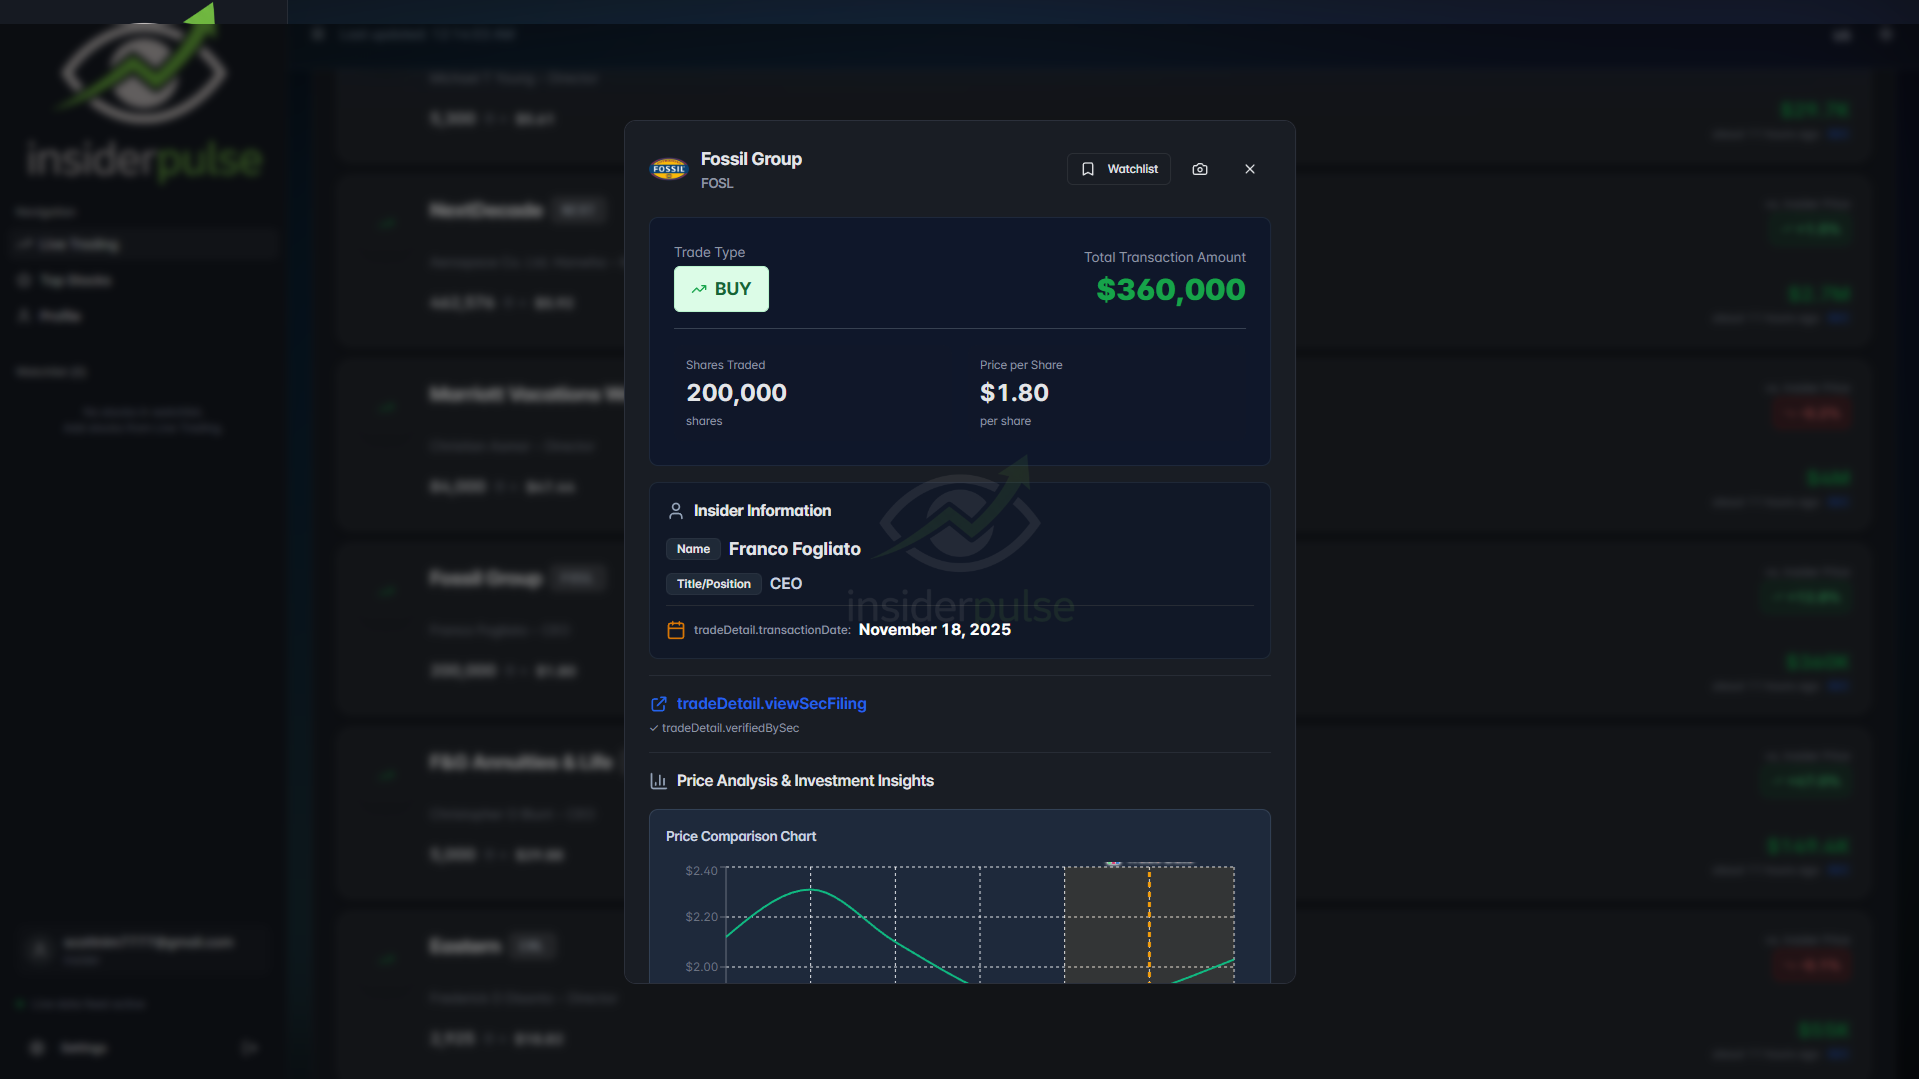Toggle the BUY trade type selector
Image resolution: width=1919 pixels, height=1079 pixels.
tap(721, 288)
